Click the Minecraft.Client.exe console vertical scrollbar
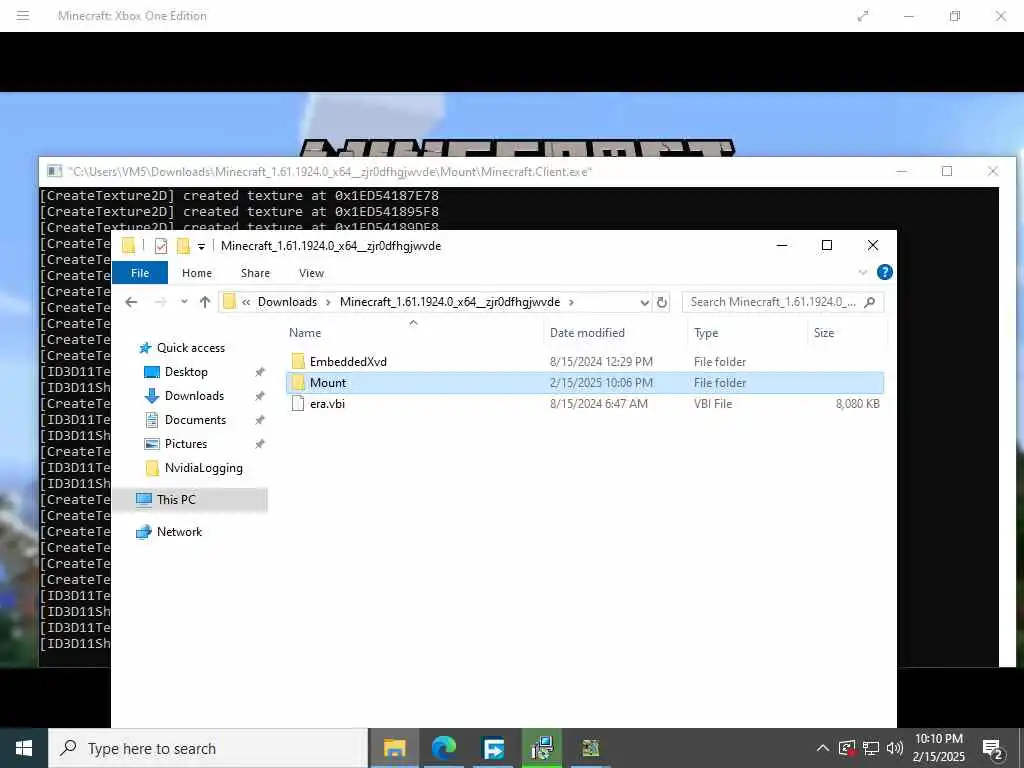 pos(1006,426)
